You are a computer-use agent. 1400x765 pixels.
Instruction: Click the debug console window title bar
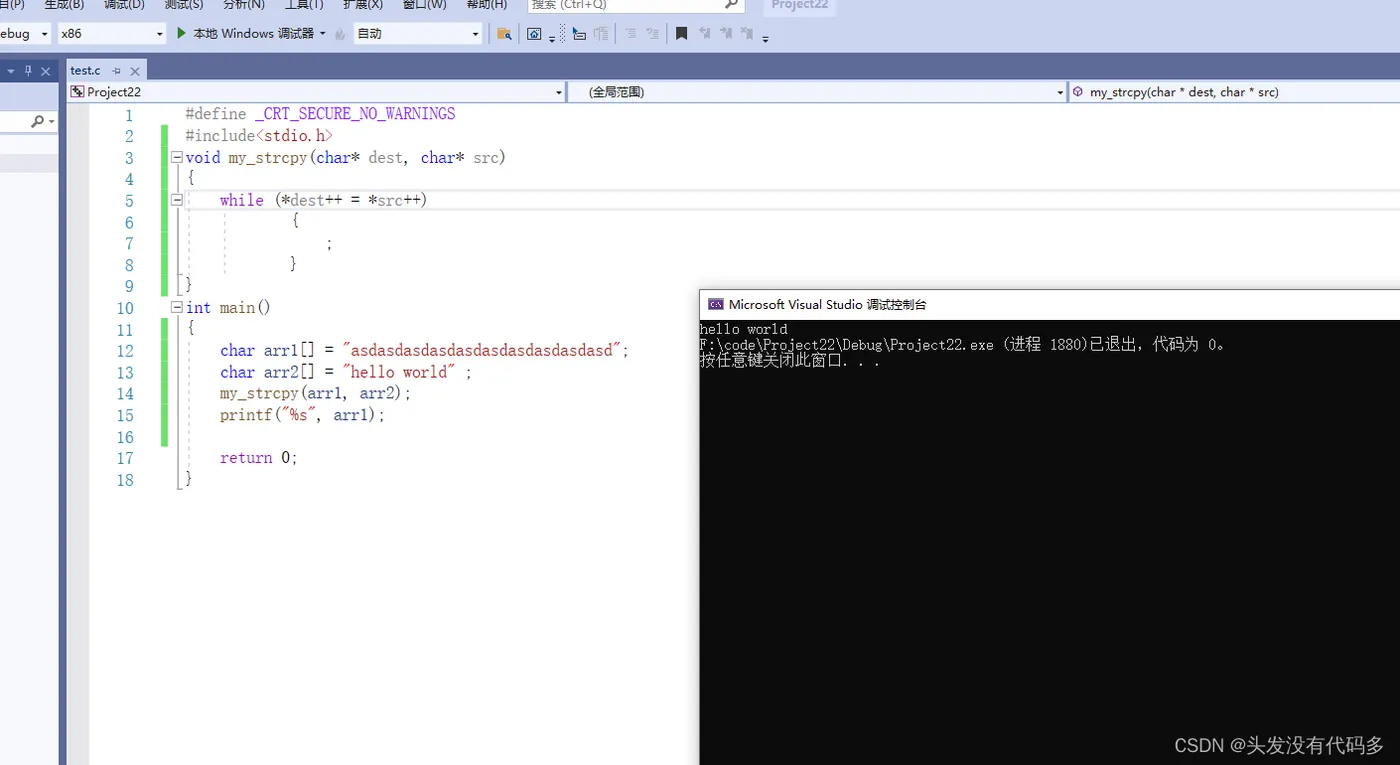(1050, 305)
